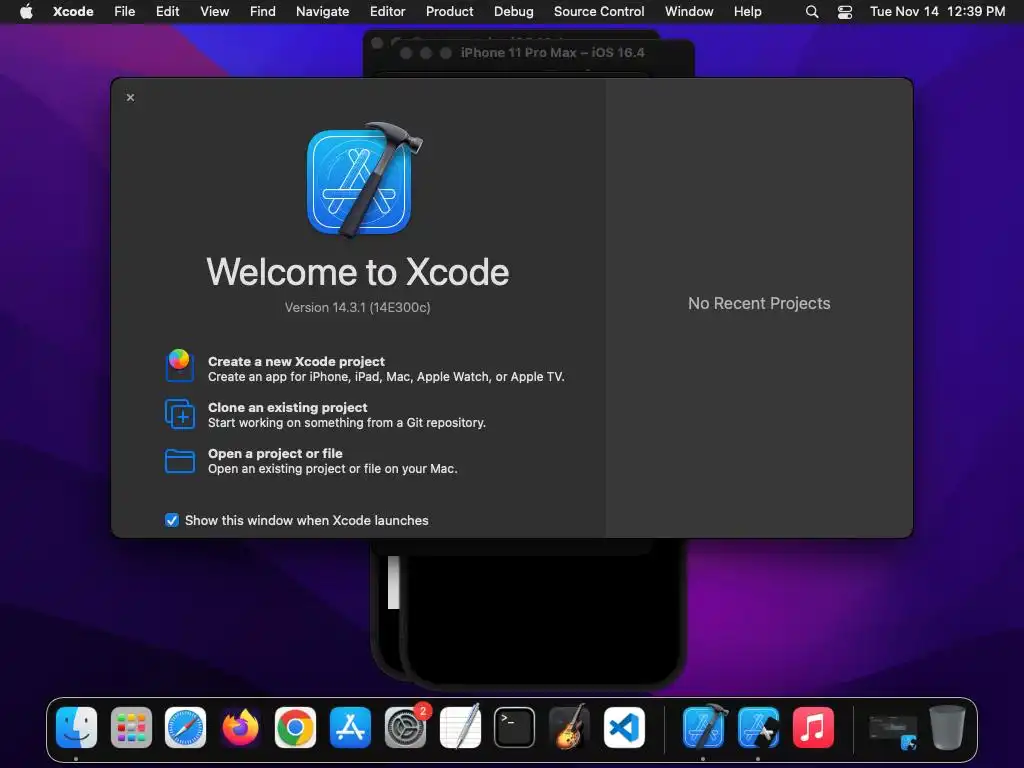Open the Xcode application menu
This screenshot has width=1024, height=768.
point(73,11)
